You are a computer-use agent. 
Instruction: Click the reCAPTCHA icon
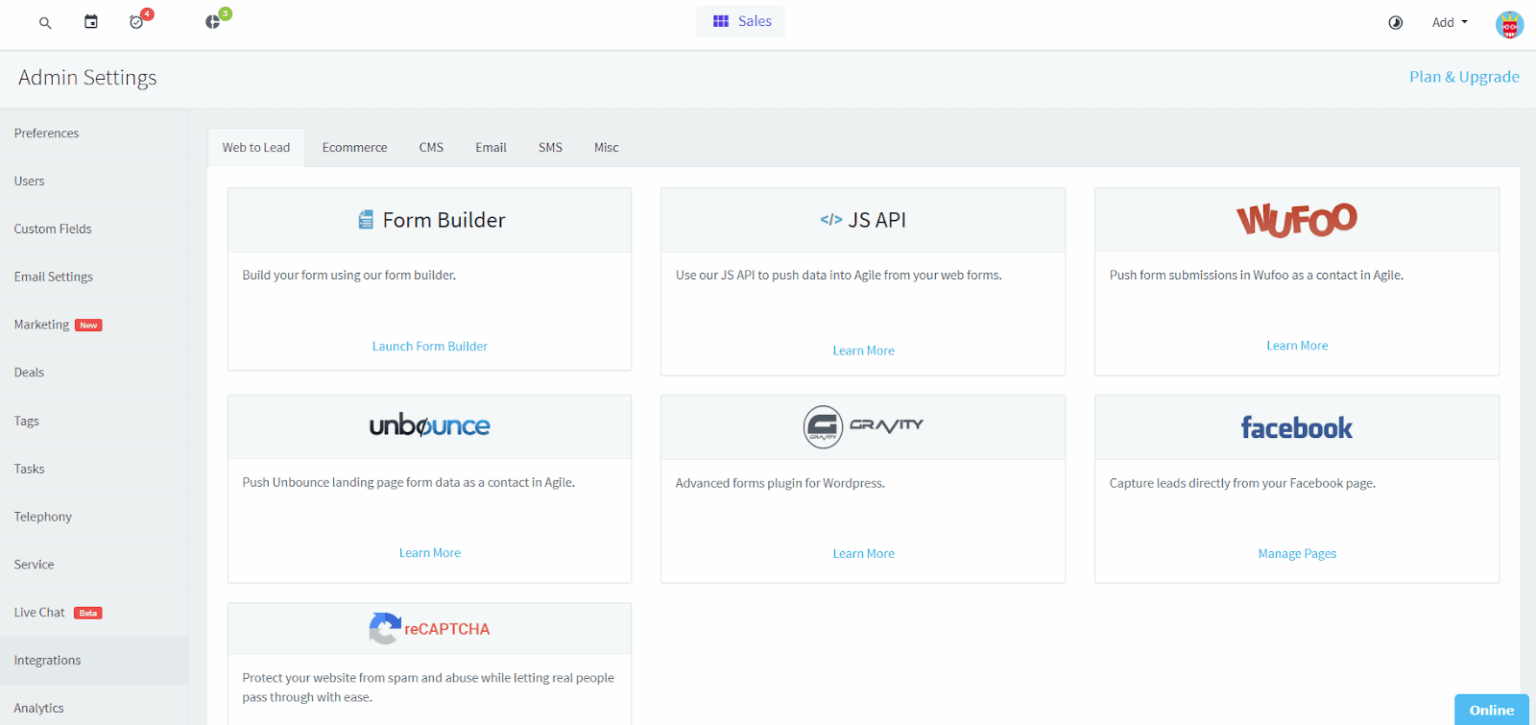tap(385, 629)
